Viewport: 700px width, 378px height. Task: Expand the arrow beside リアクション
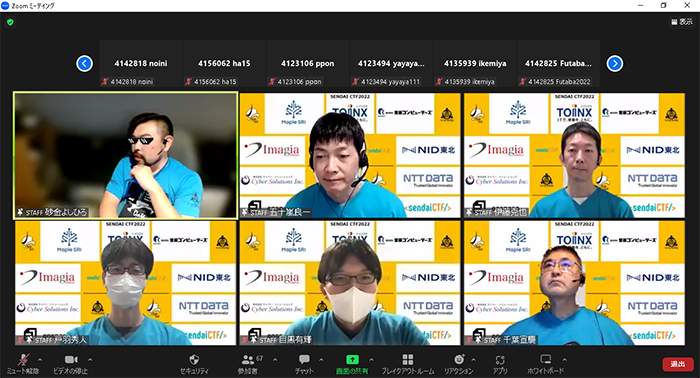[x=473, y=359]
